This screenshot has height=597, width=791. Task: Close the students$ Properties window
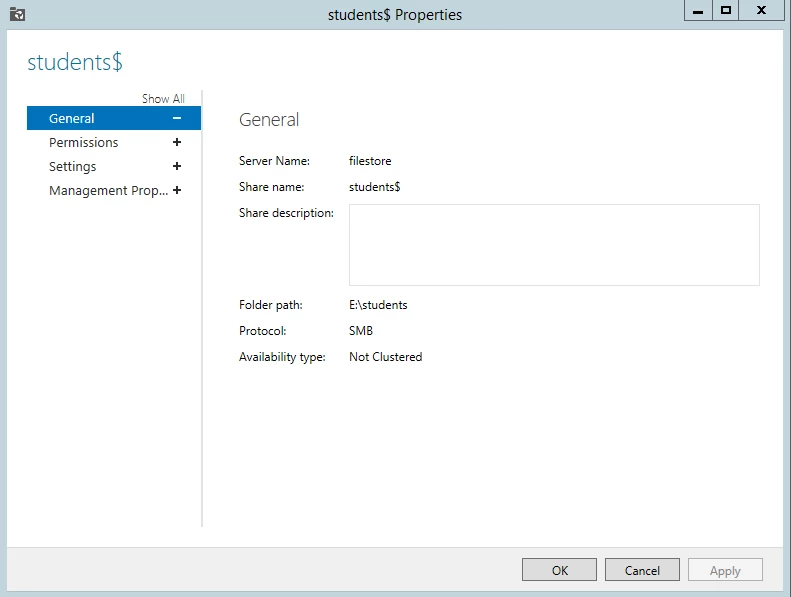(762, 11)
